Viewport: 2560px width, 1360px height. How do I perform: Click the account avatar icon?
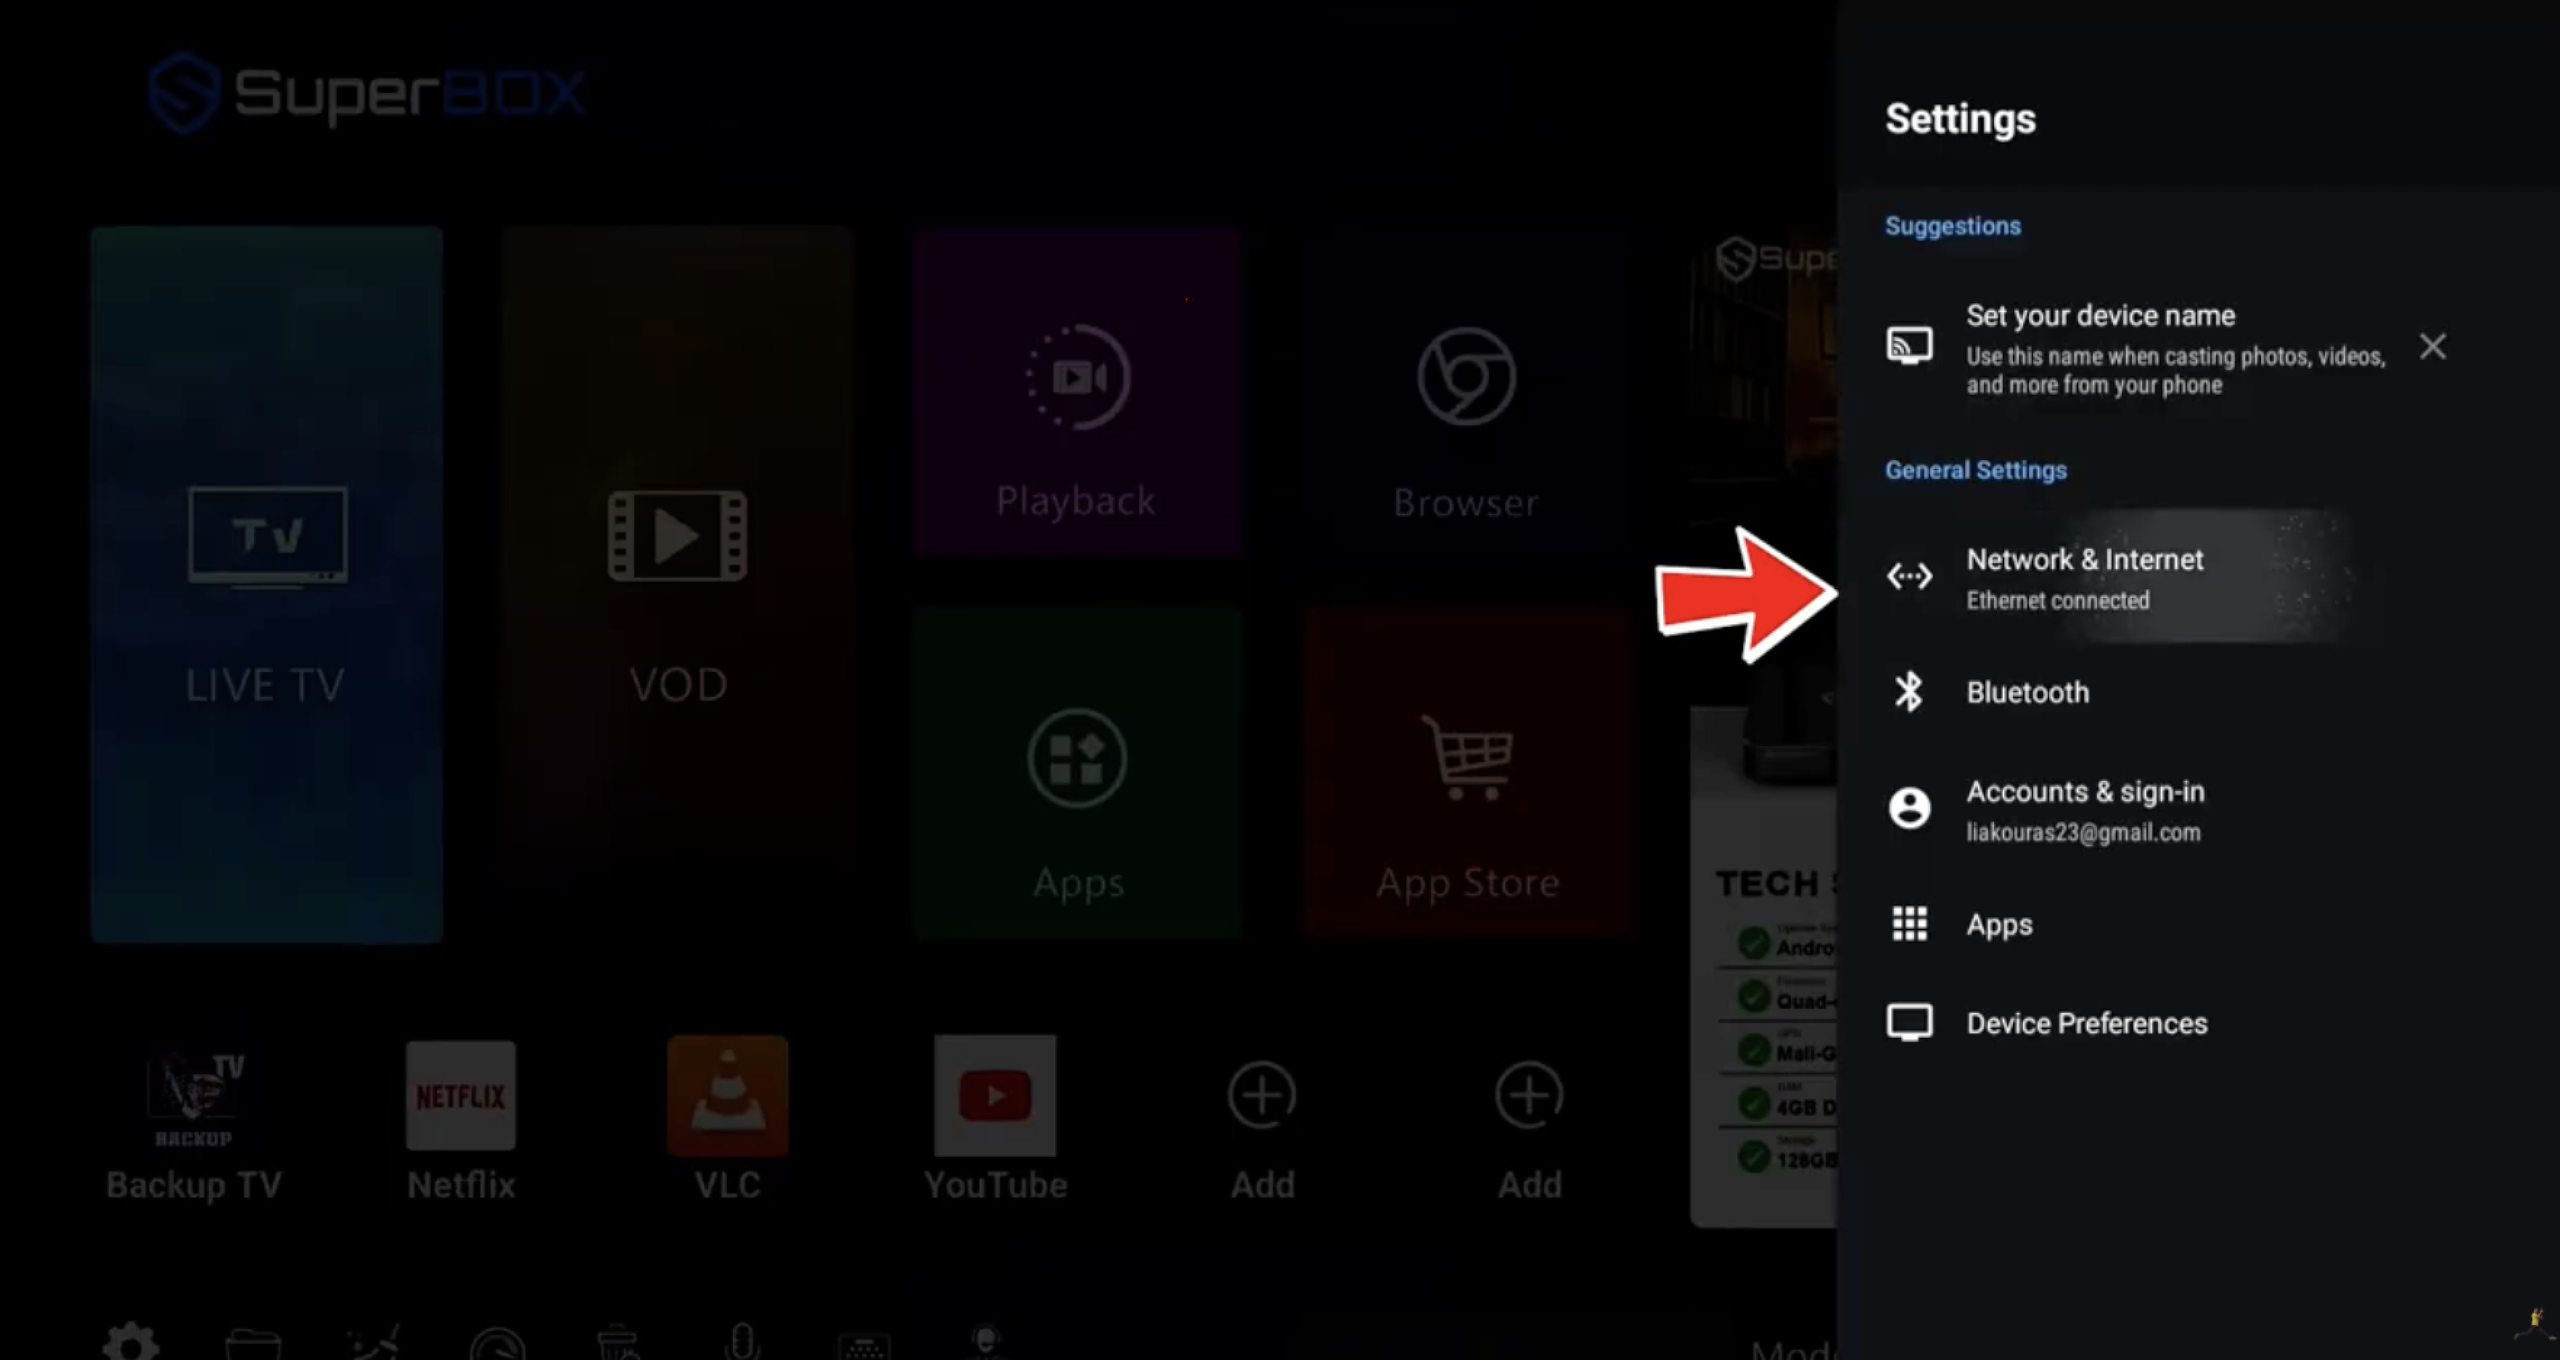coord(1909,808)
